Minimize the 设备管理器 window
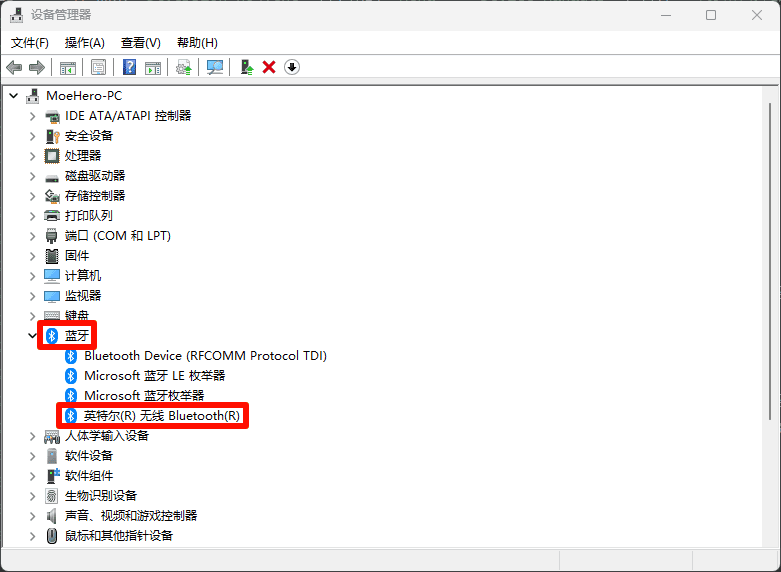This screenshot has width=781, height=572. point(666,15)
